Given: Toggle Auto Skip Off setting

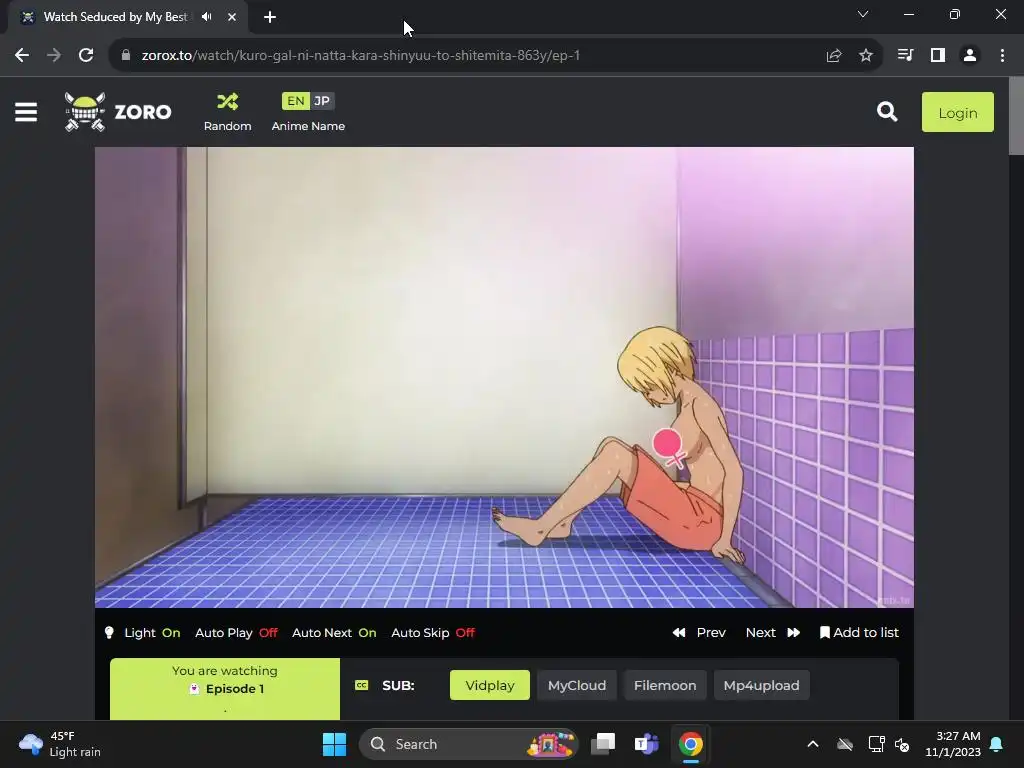Looking at the screenshot, I should [433, 633].
